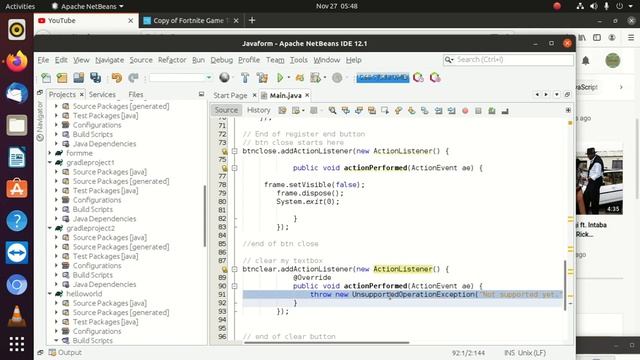The width and height of the screenshot is (640, 360).
Task: Open a new tab in Firefox window
Action: (252, 20)
